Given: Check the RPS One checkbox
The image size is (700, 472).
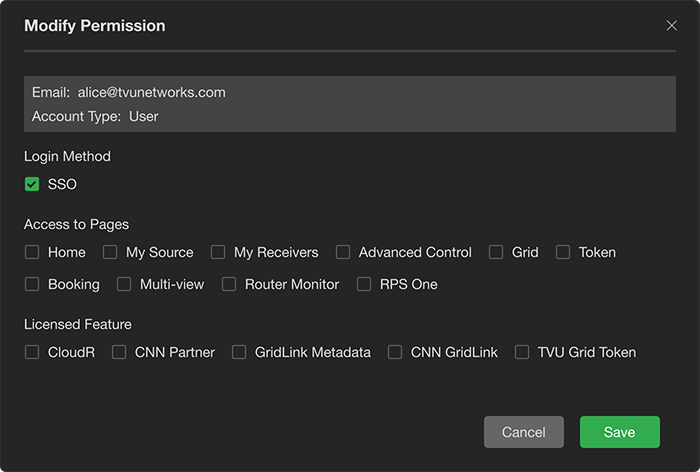Looking at the screenshot, I should 364,284.
